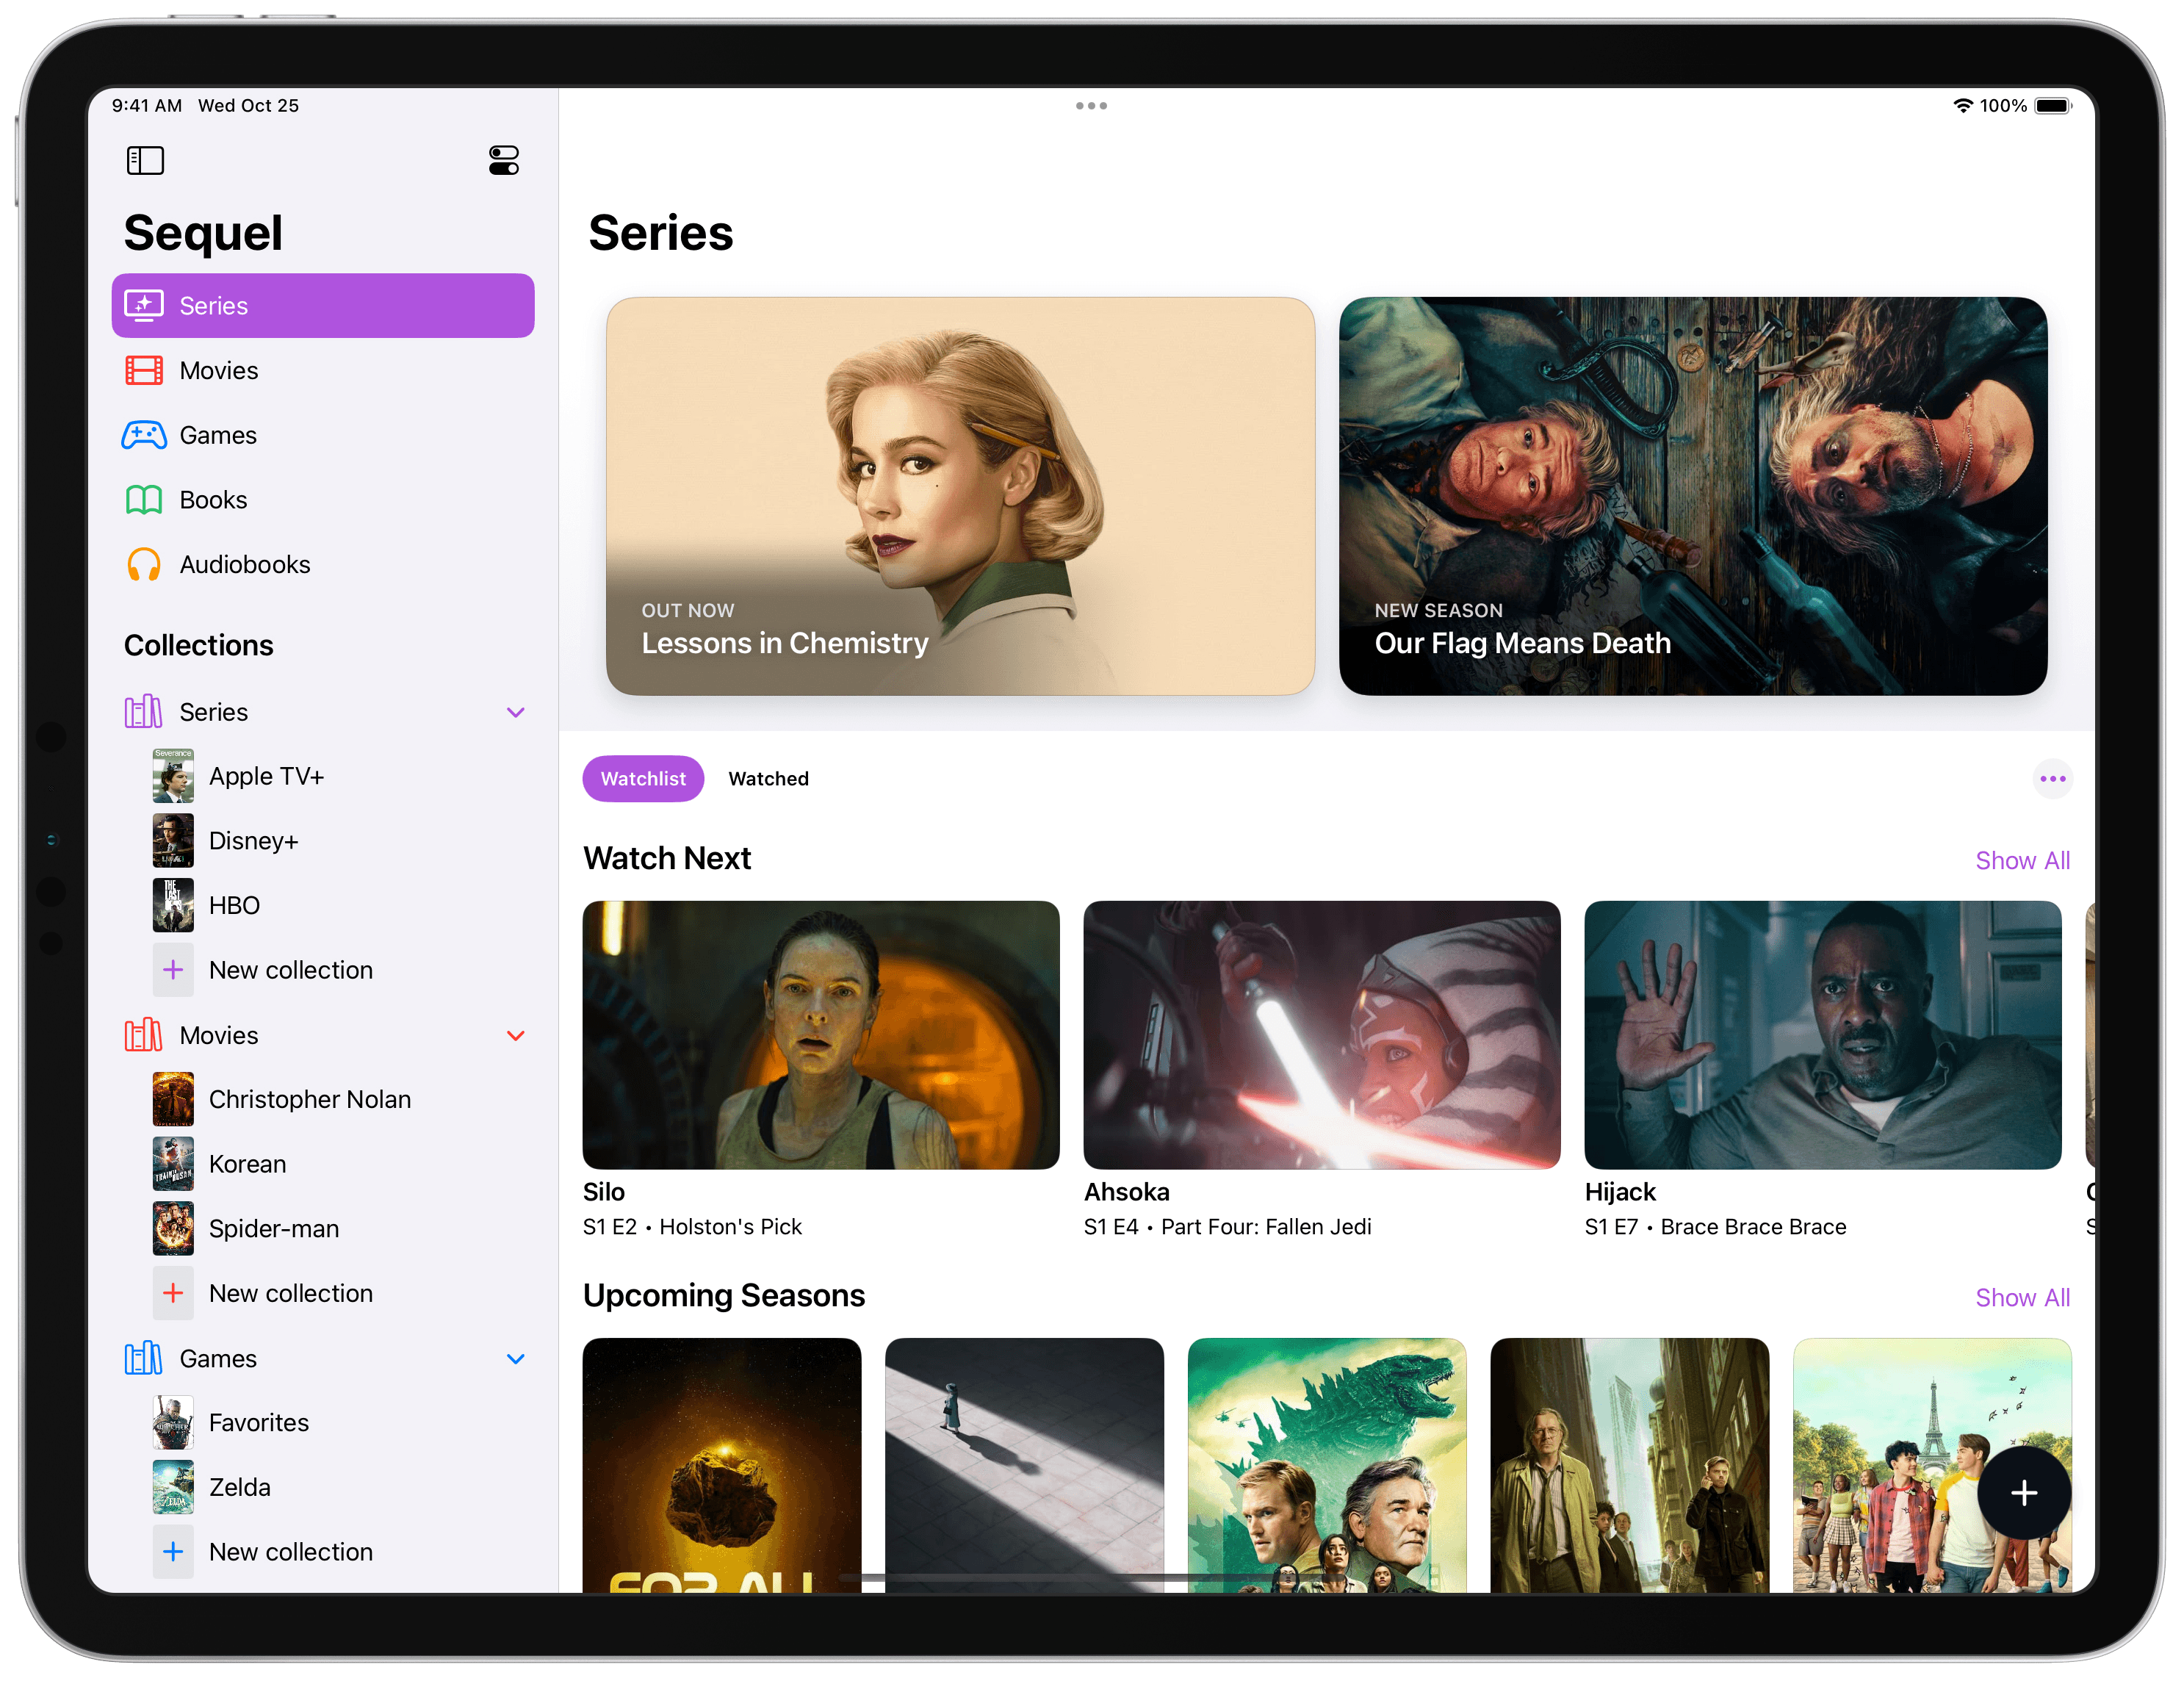Collapse the Movies collections group
Screen dimensions: 2184x1681
(x=516, y=1036)
